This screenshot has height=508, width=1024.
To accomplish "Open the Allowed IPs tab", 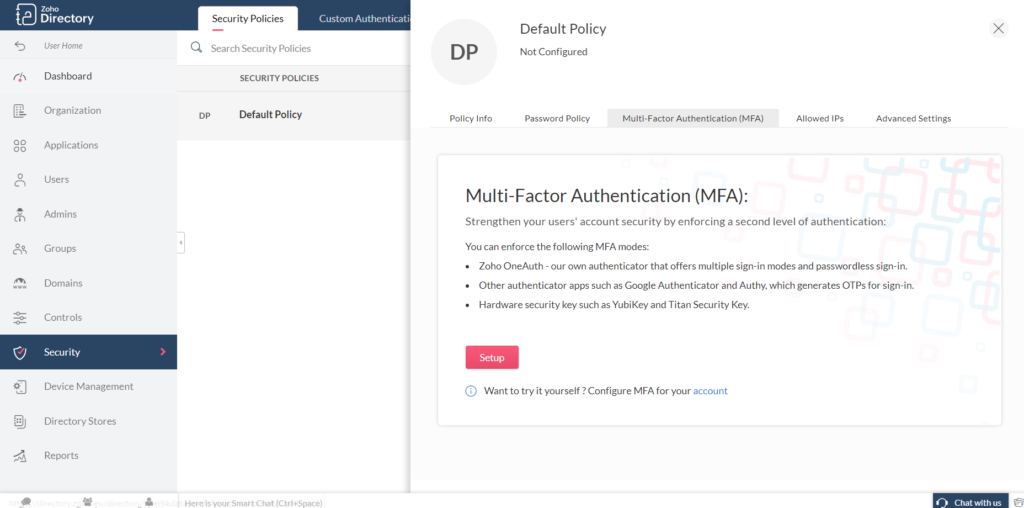I will (x=820, y=118).
